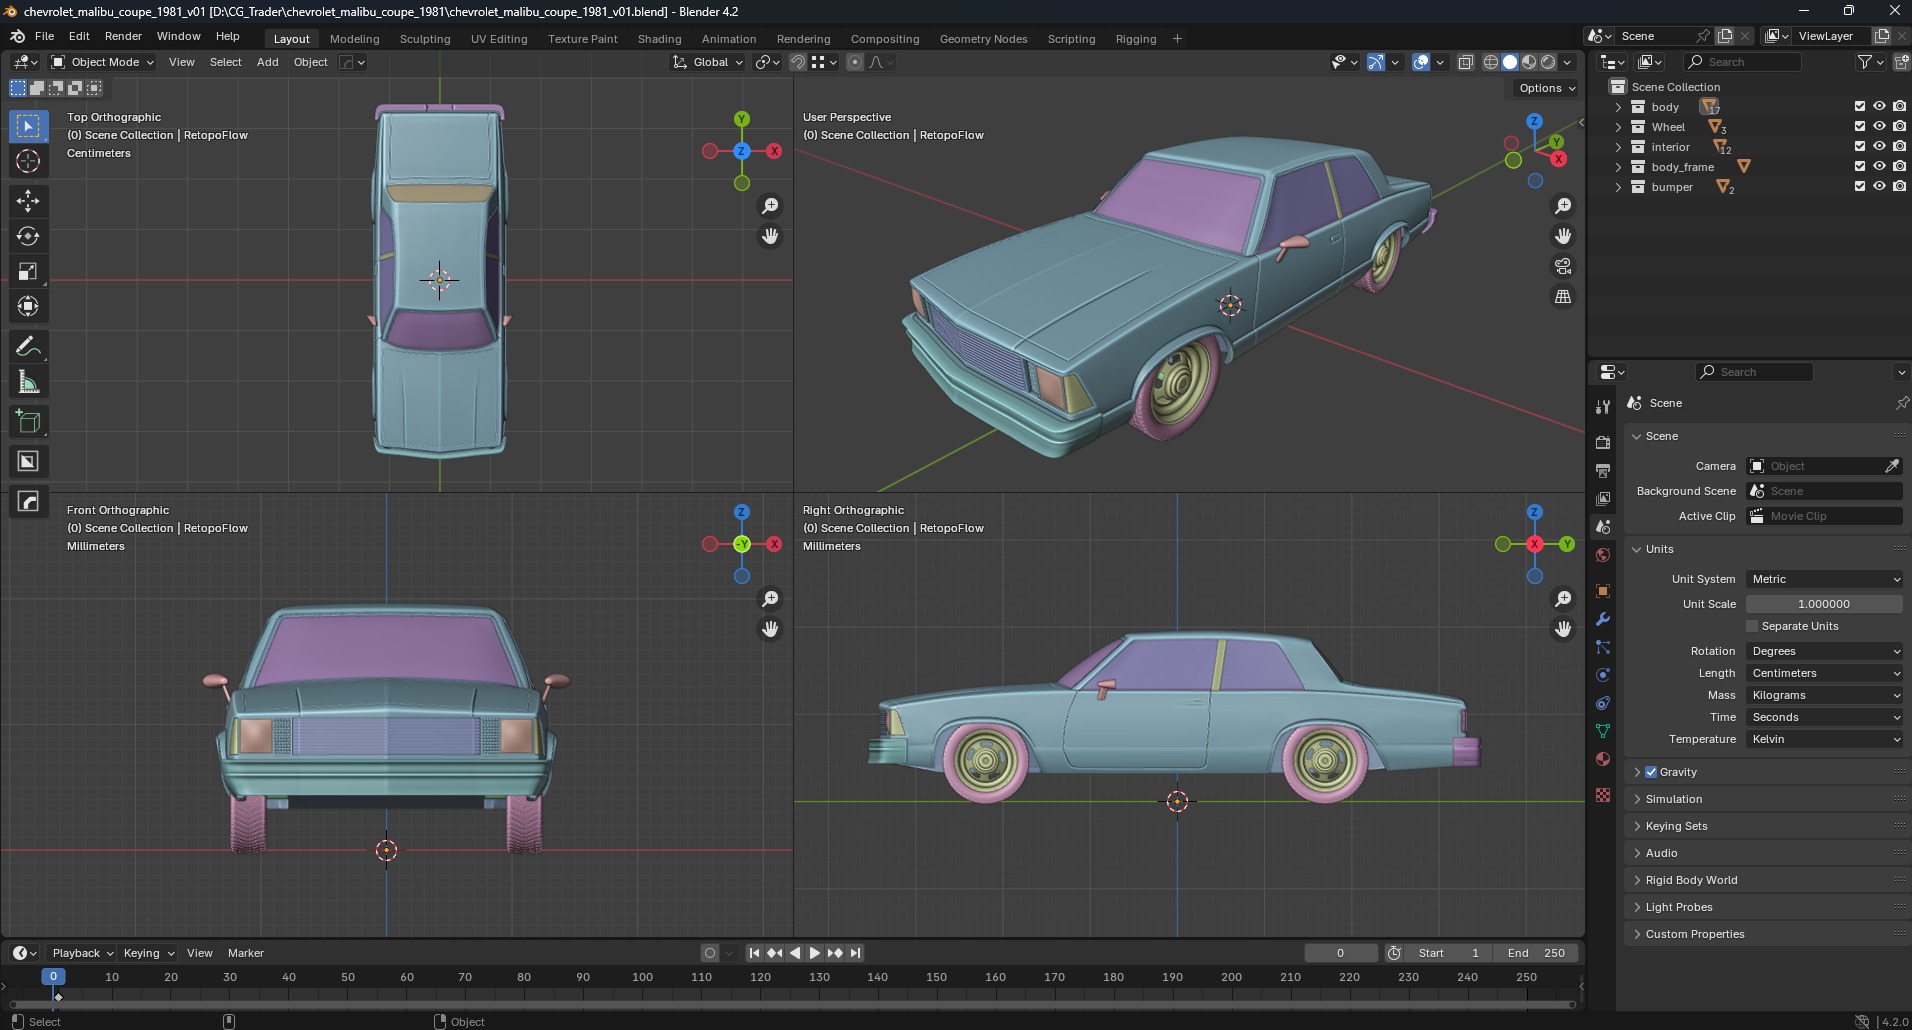Click the Options button in viewport
This screenshot has width=1912, height=1030.
coord(1546,88)
